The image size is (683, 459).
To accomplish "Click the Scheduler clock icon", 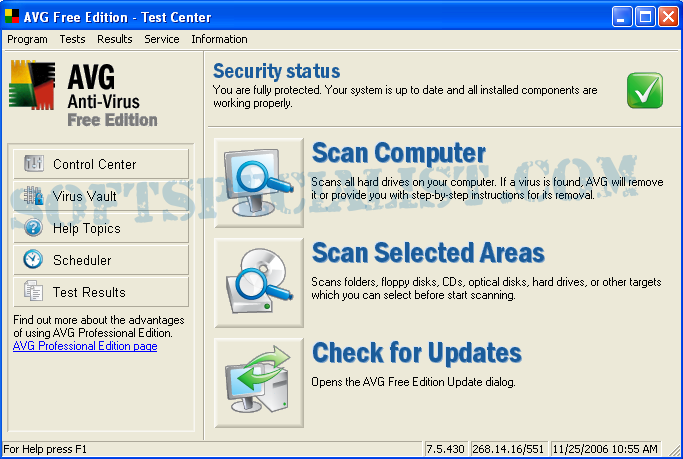I will coord(34,260).
